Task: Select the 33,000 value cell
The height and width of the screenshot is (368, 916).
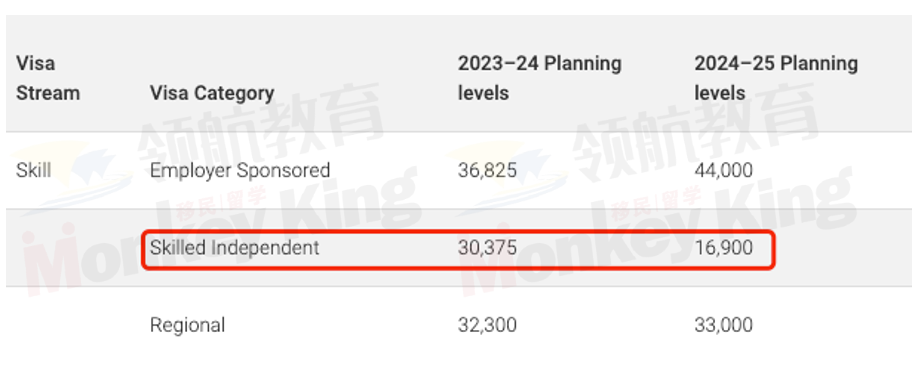Action: (x=723, y=325)
